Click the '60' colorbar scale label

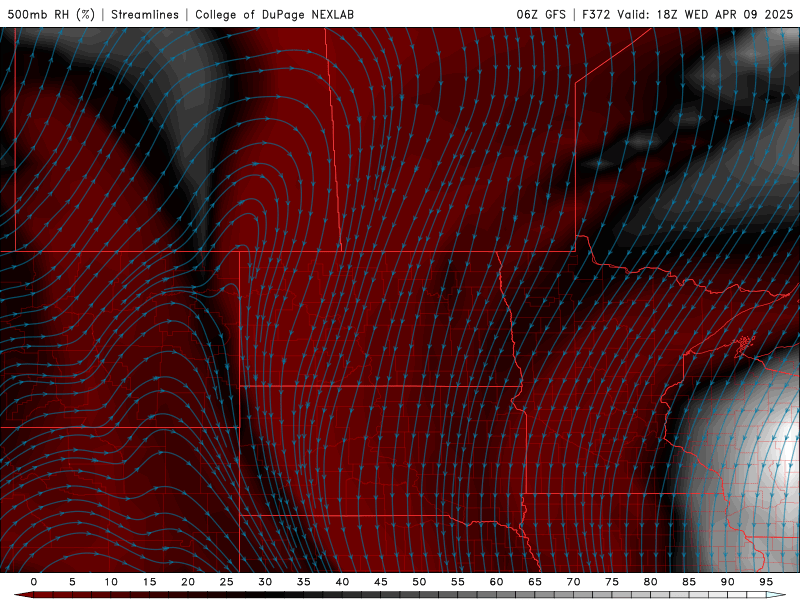click(x=496, y=582)
